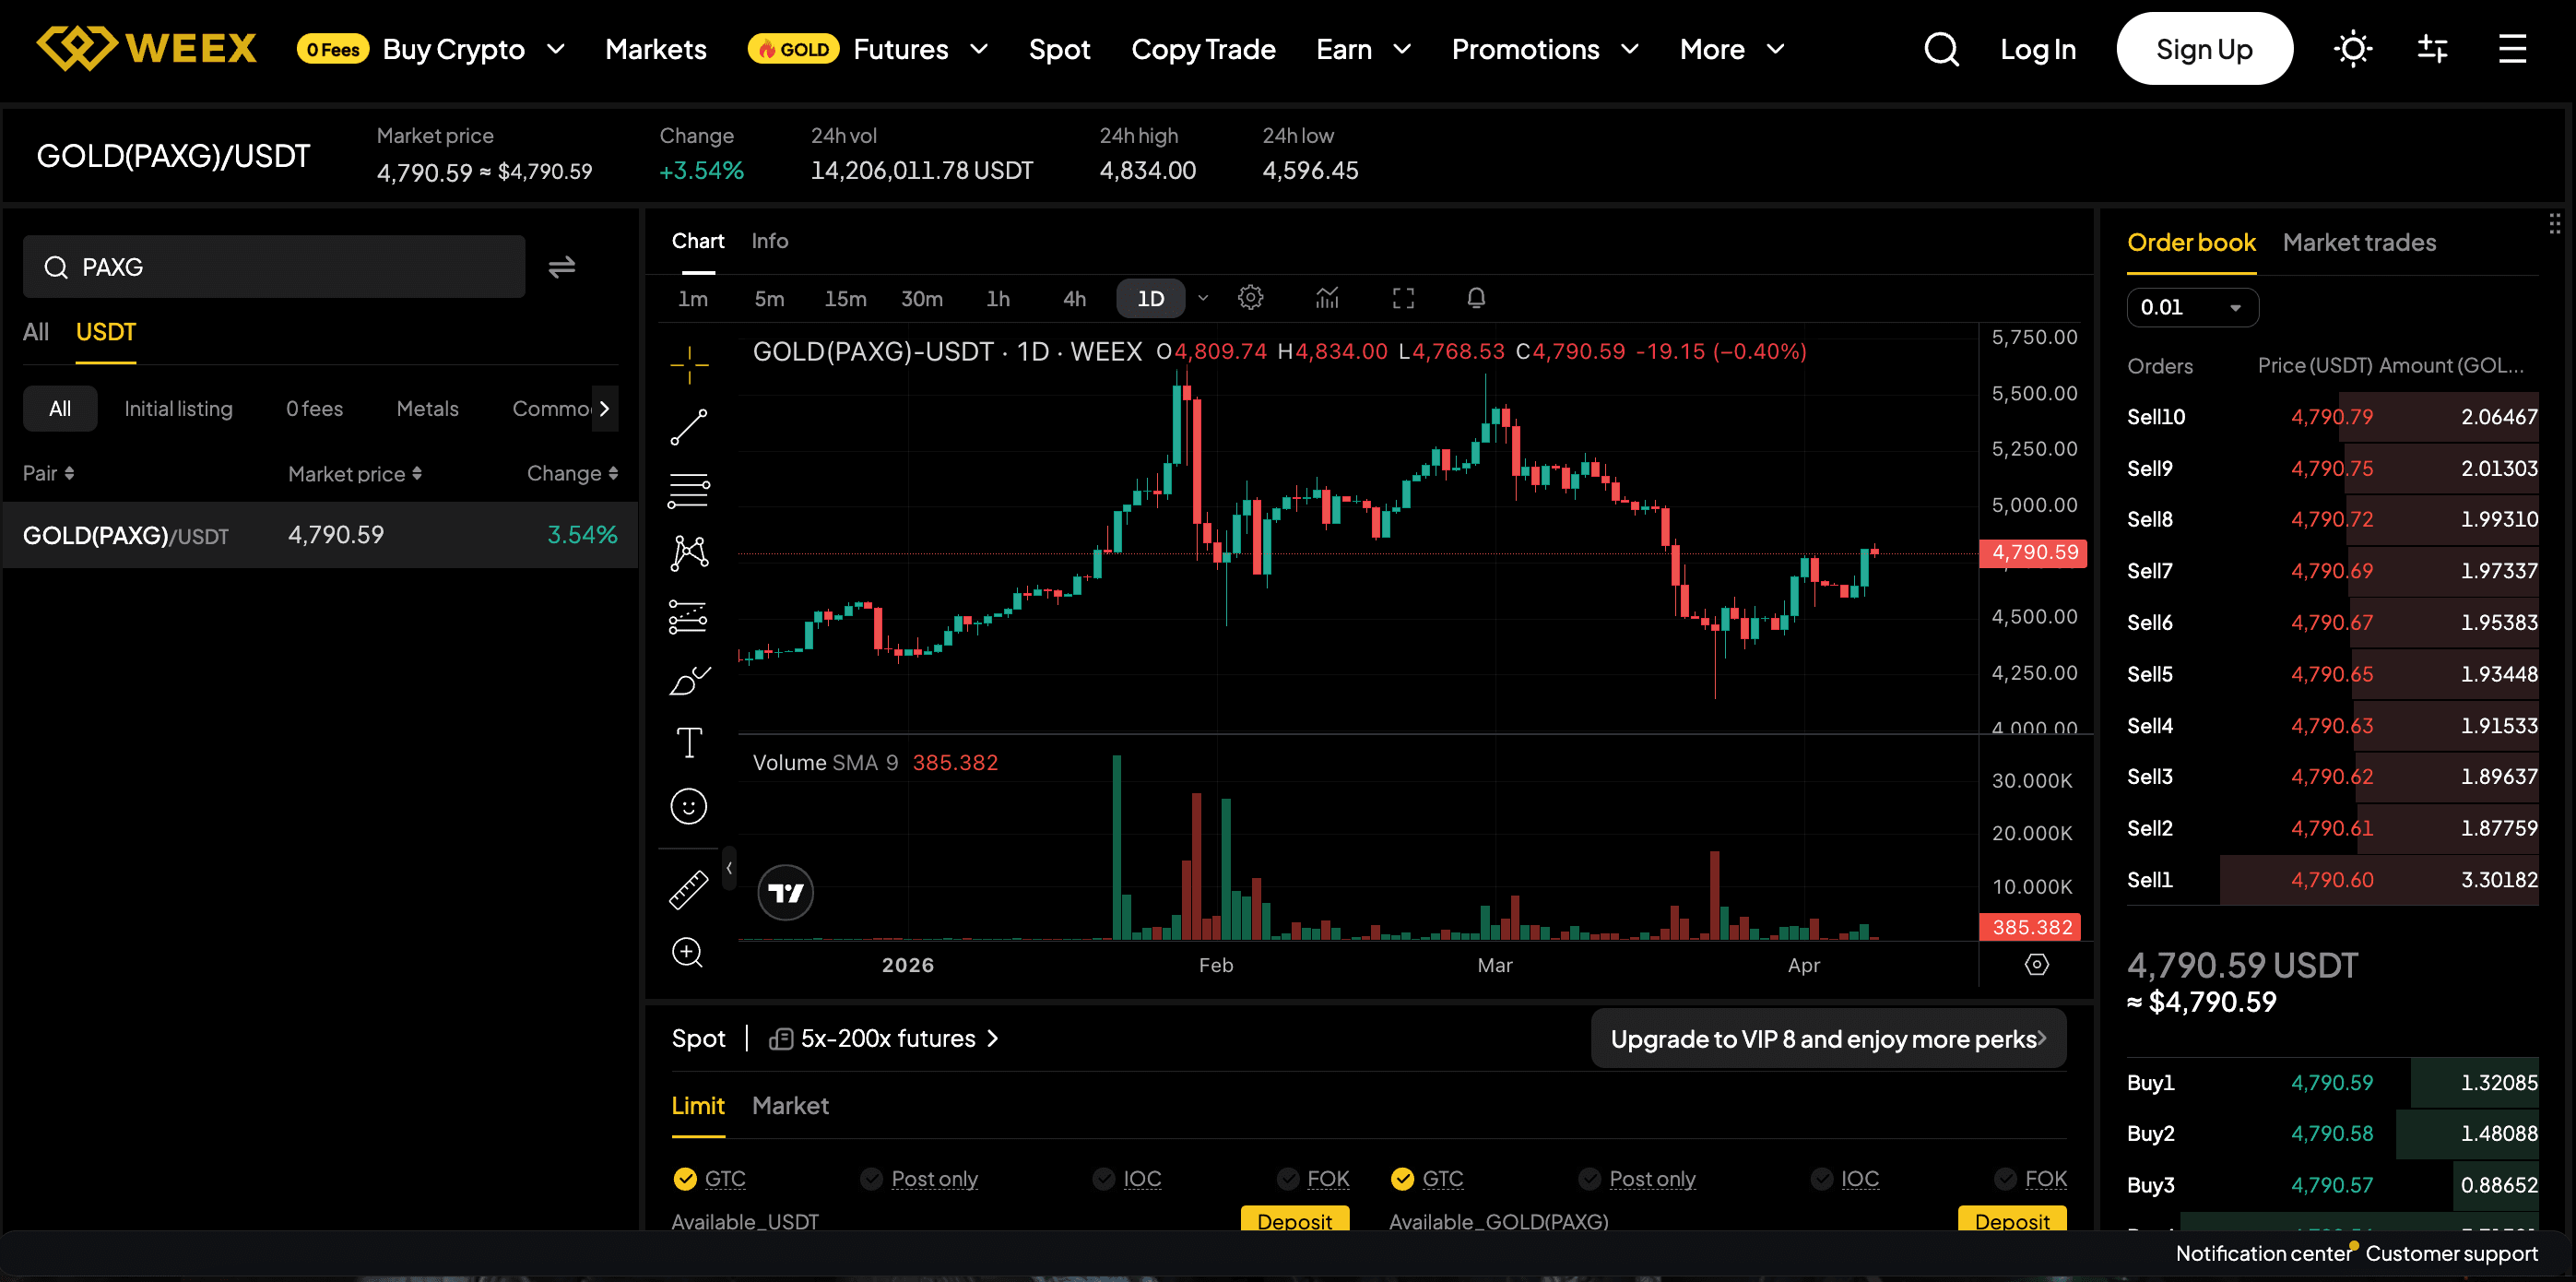Select the brush drawing tool
The width and height of the screenshot is (2576, 1282).
click(689, 680)
